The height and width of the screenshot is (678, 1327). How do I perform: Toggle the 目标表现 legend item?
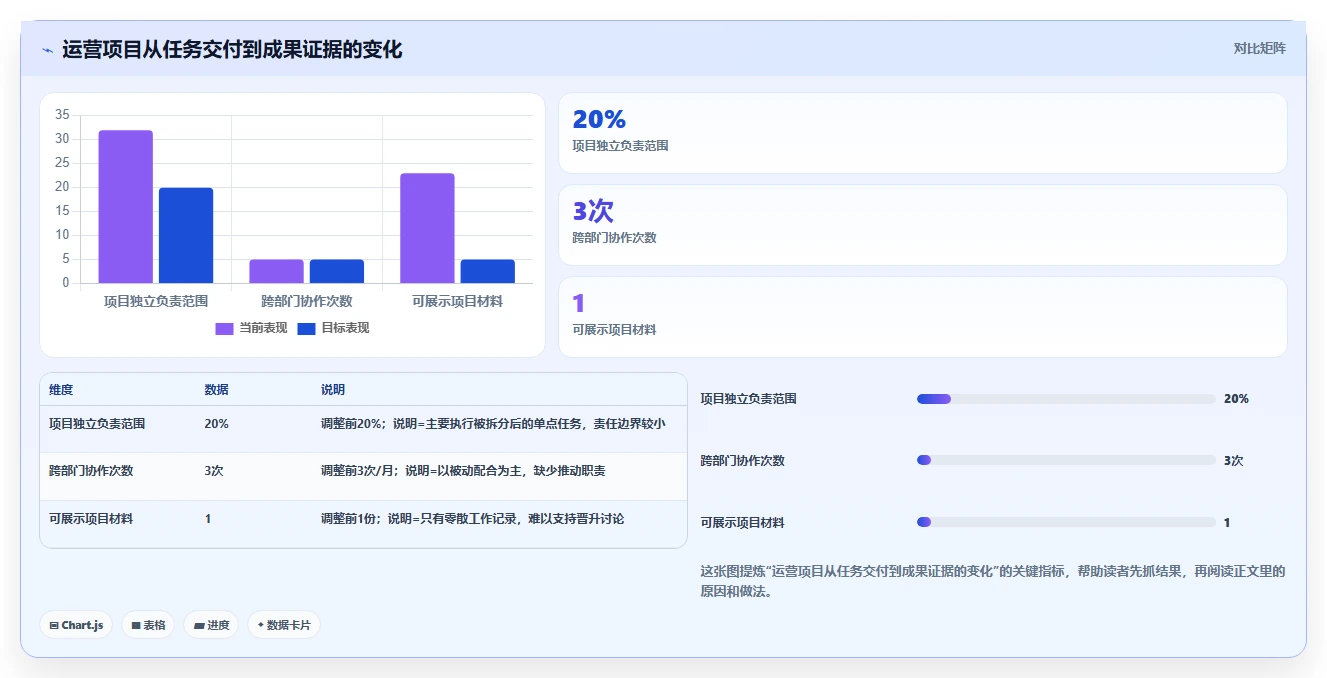333,328
